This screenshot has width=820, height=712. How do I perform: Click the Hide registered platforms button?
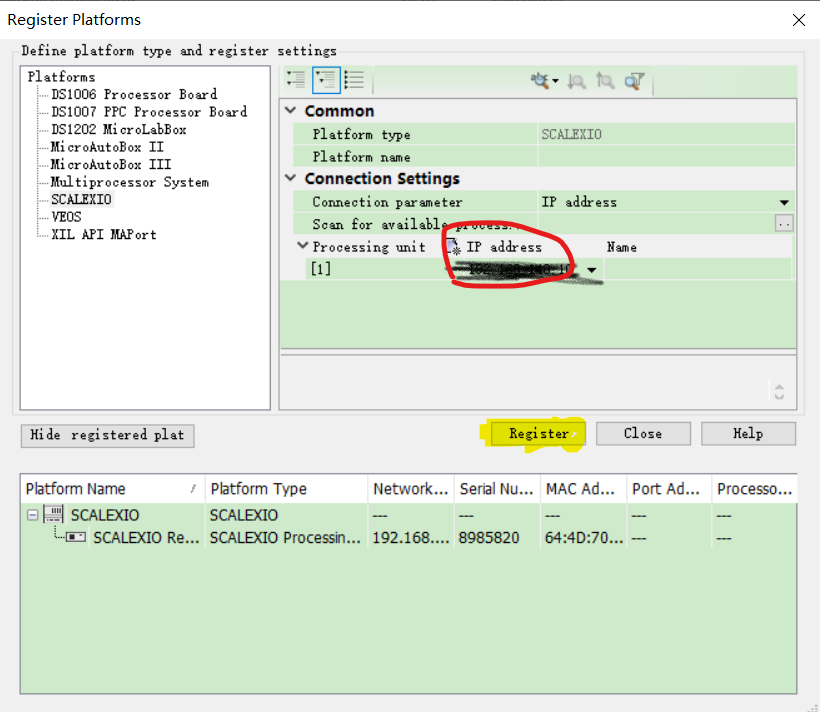(x=107, y=436)
